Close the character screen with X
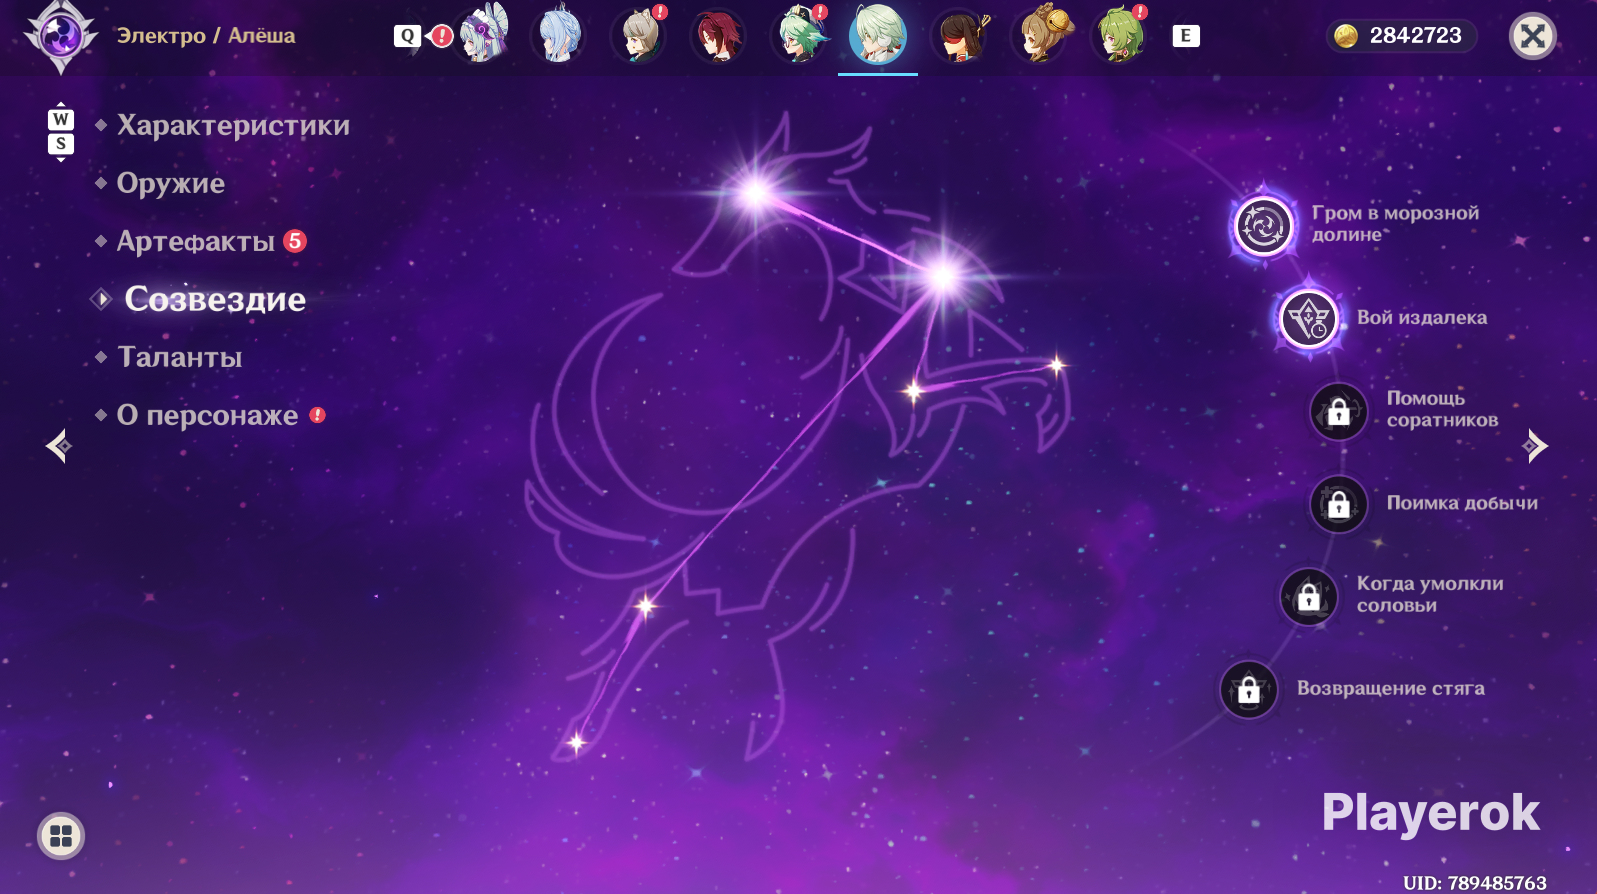This screenshot has width=1597, height=894. [x=1532, y=36]
